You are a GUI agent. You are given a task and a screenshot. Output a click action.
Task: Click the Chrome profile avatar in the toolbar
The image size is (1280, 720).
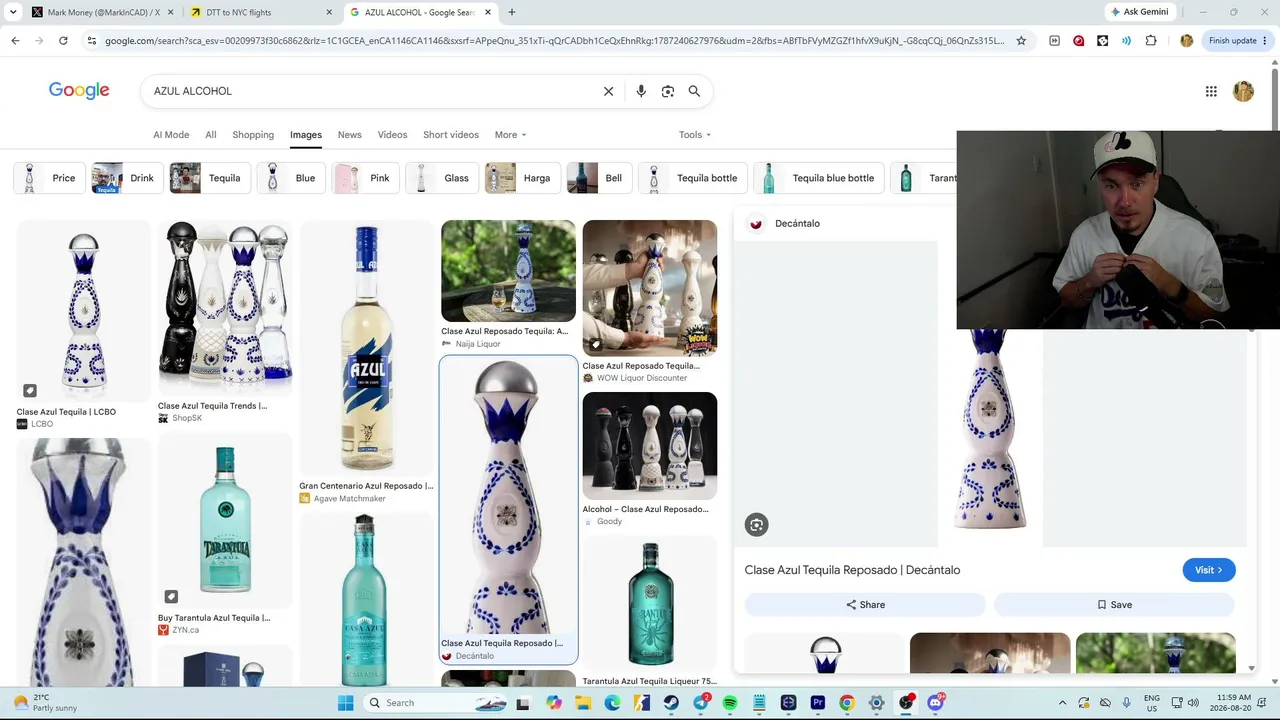(1186, 41)
